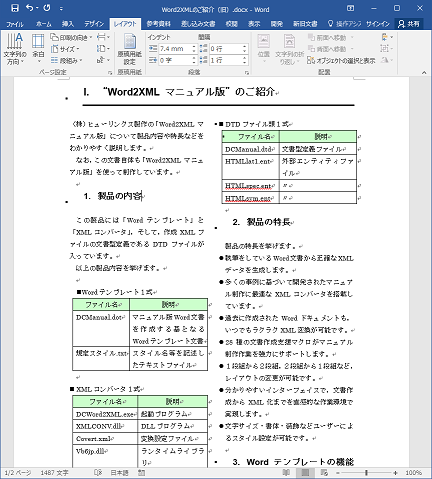Click the macro recording icon in status bar
The width and height of the screenshot is (432, 479).
point(141,473)
